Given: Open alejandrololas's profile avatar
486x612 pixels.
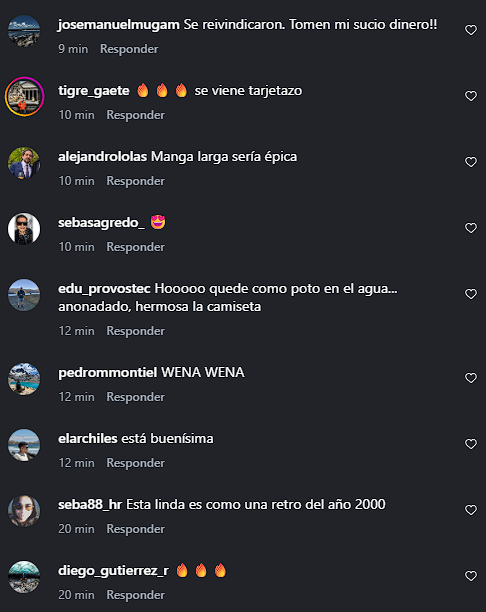Looking at the screenshot, I should (x=24, y=163).
